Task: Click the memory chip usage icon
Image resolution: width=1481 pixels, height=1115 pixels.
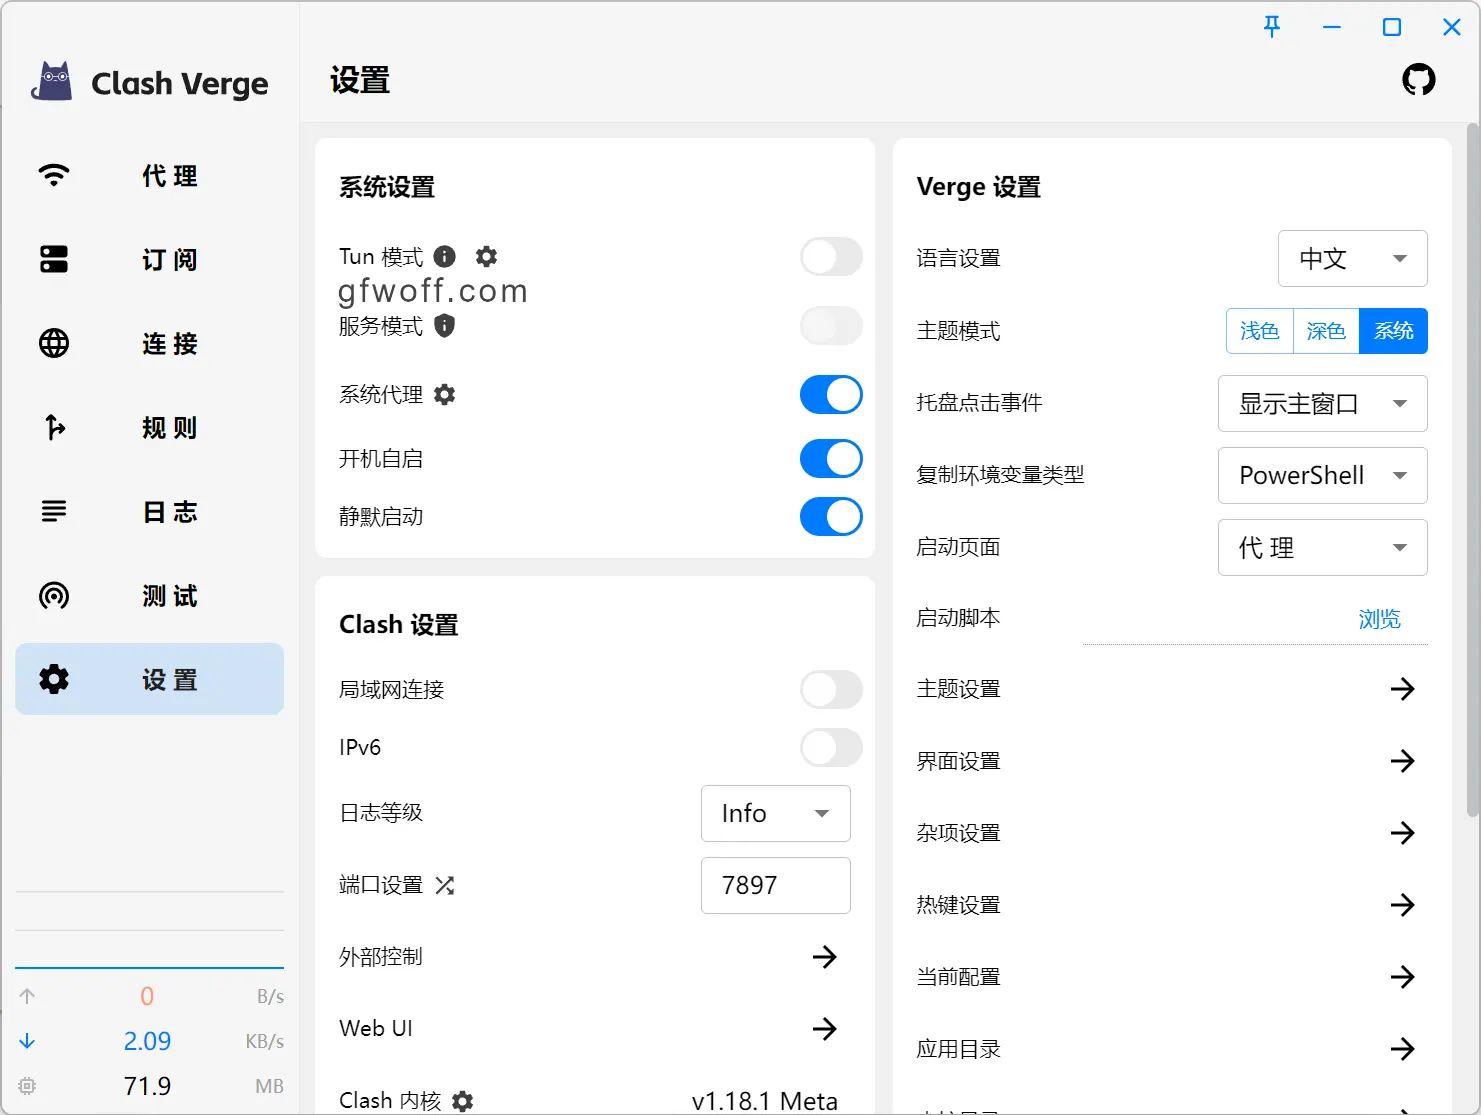Action: pyautogui.click(x=27, y=1086)
